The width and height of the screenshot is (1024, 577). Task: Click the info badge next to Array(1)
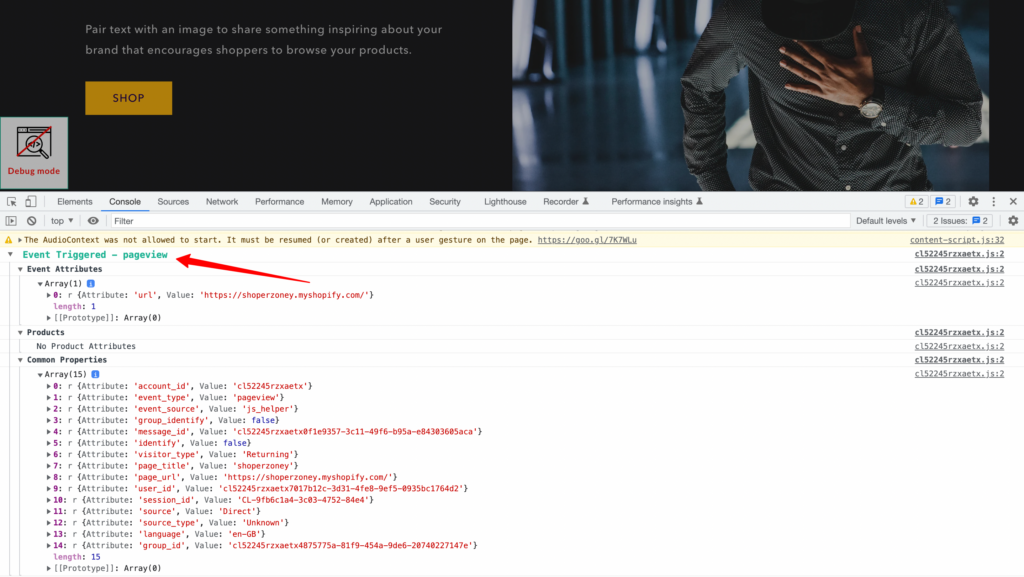91,283
